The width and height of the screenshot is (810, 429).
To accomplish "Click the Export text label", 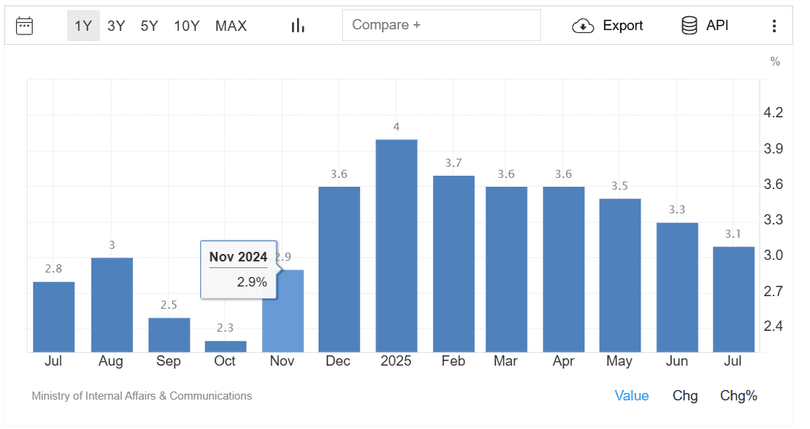I will [x=622, y=26].
